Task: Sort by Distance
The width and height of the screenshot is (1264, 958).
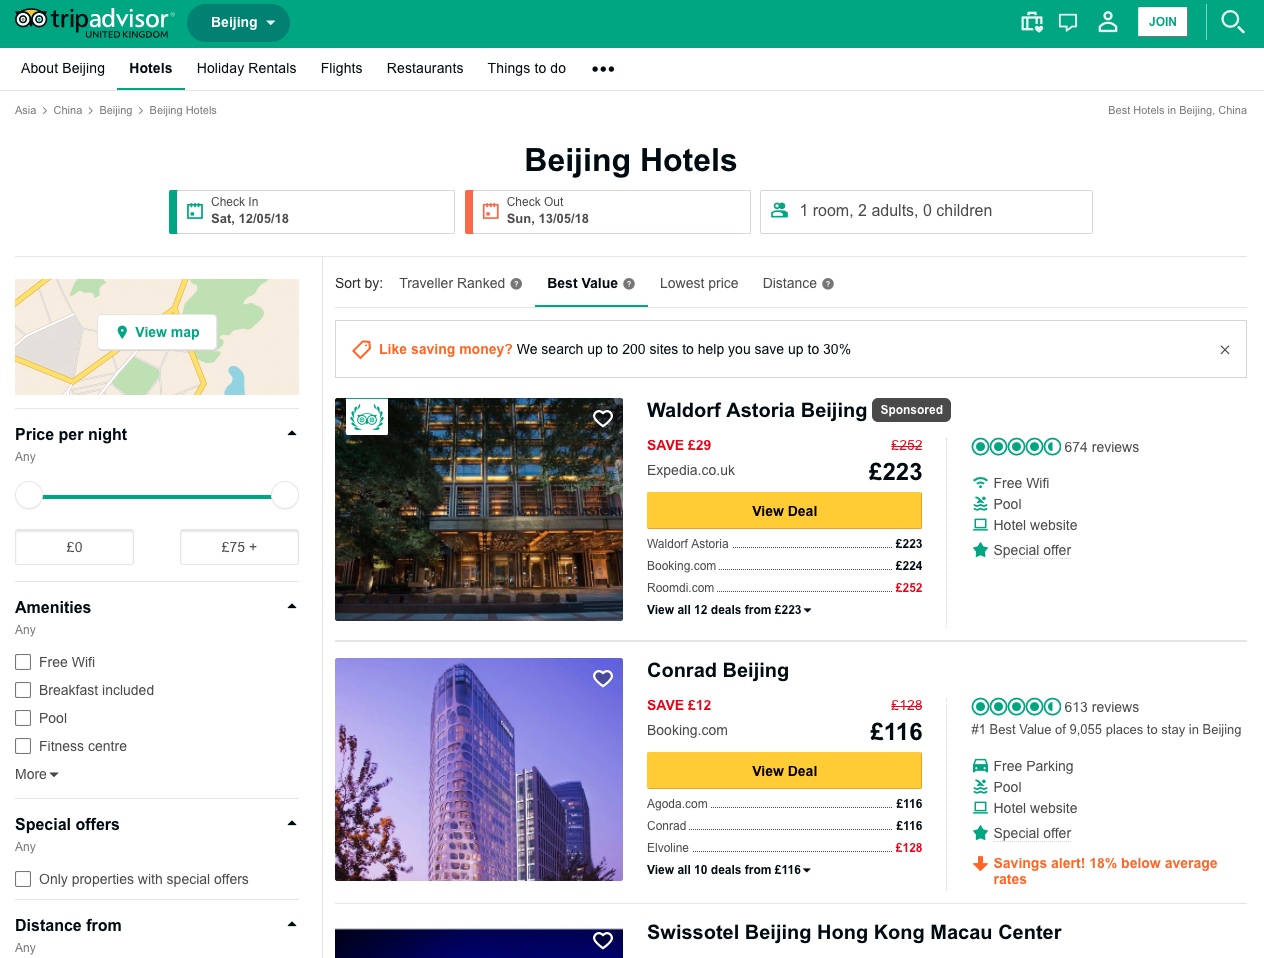Action: tap(790, 283)
